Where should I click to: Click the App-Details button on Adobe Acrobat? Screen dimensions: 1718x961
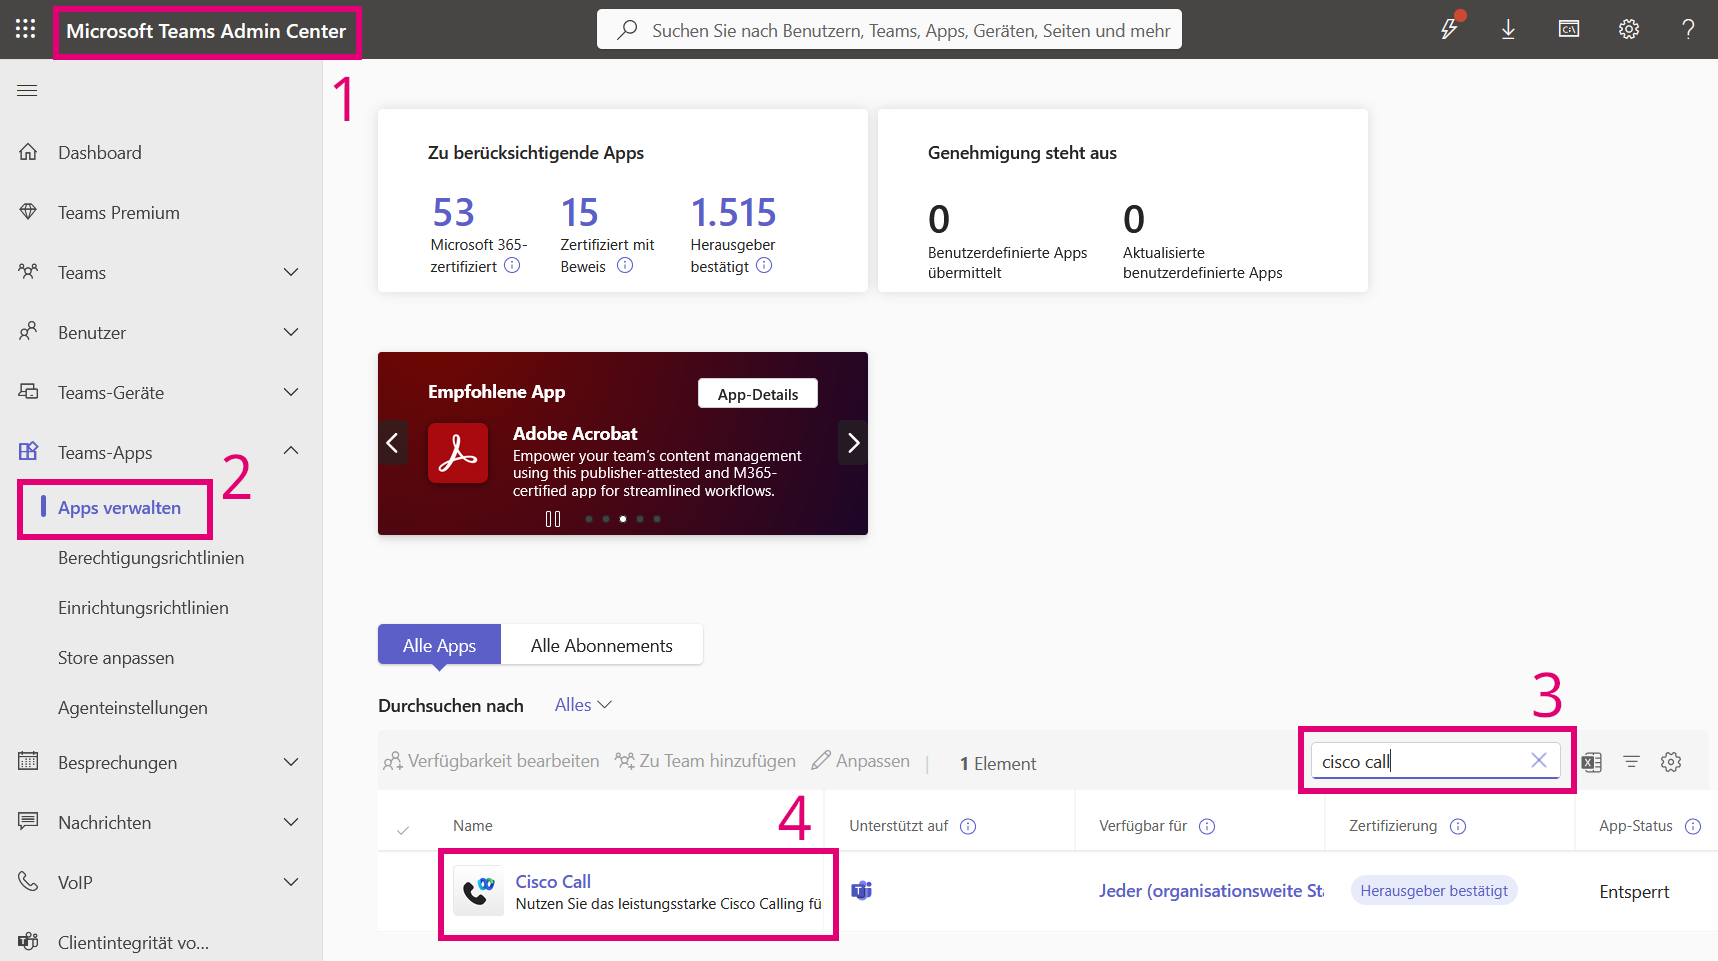757,393
